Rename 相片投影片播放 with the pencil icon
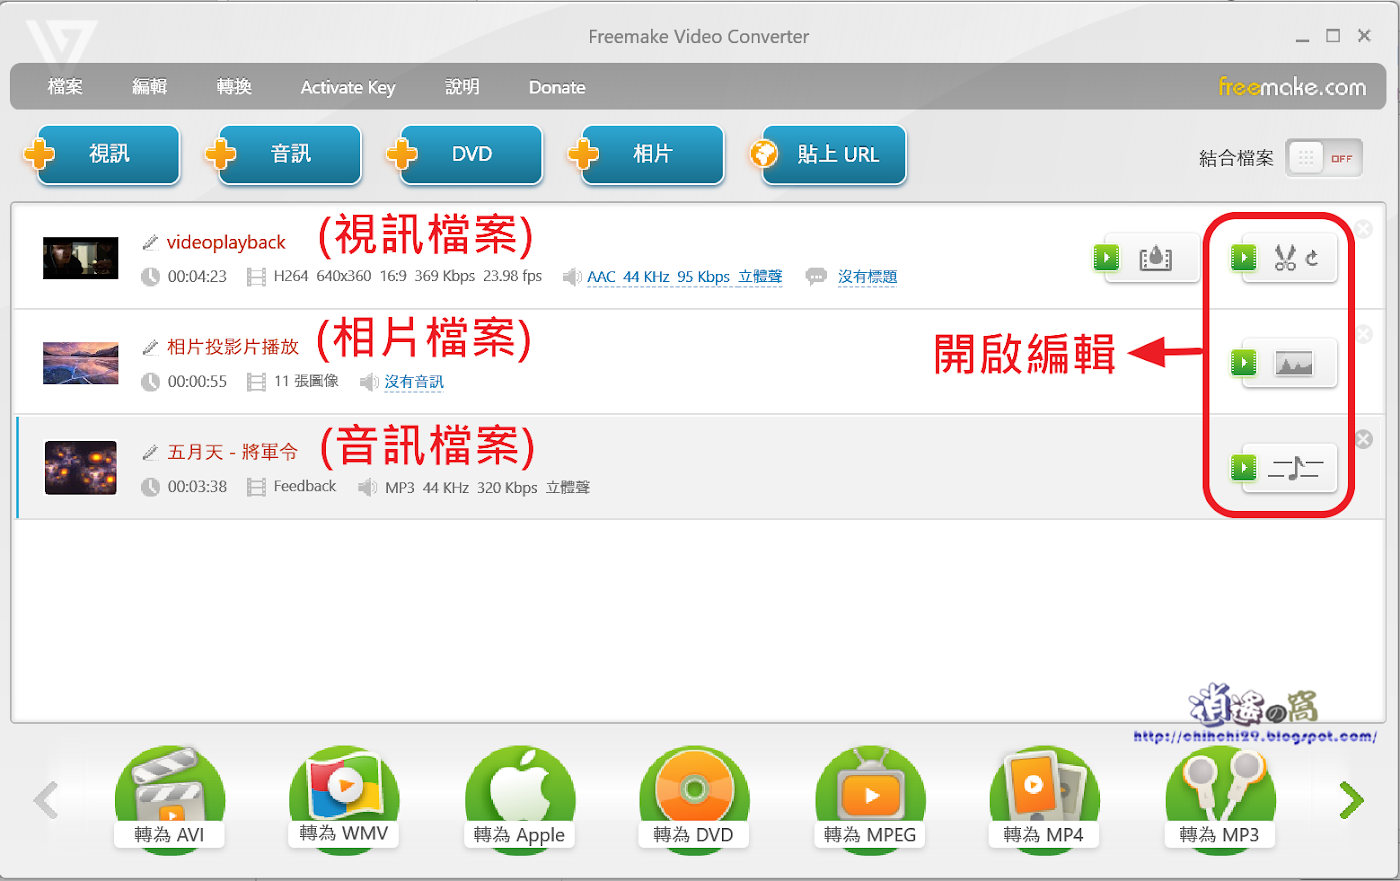1400x881 pixels. pos(150,347)
